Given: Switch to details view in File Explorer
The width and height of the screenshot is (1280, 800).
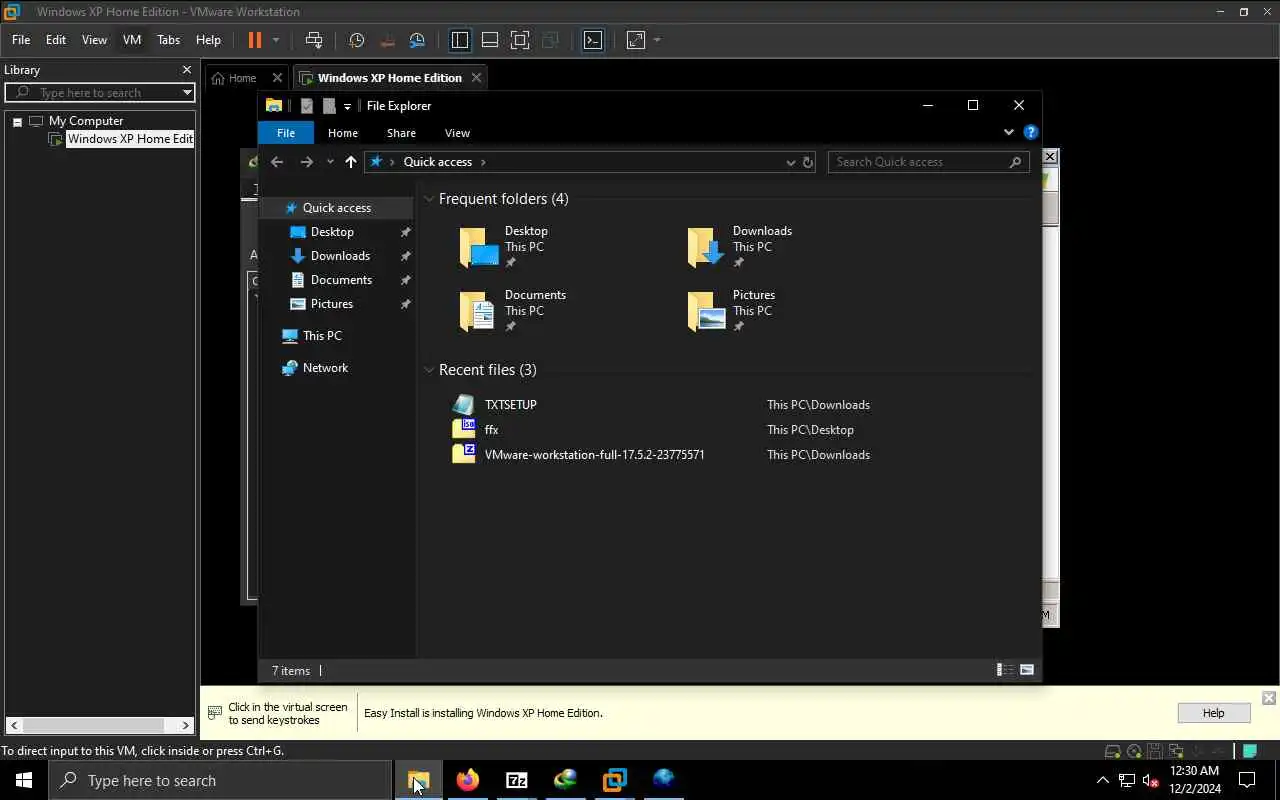Looking at the screenshot, I should [1005, 670].
